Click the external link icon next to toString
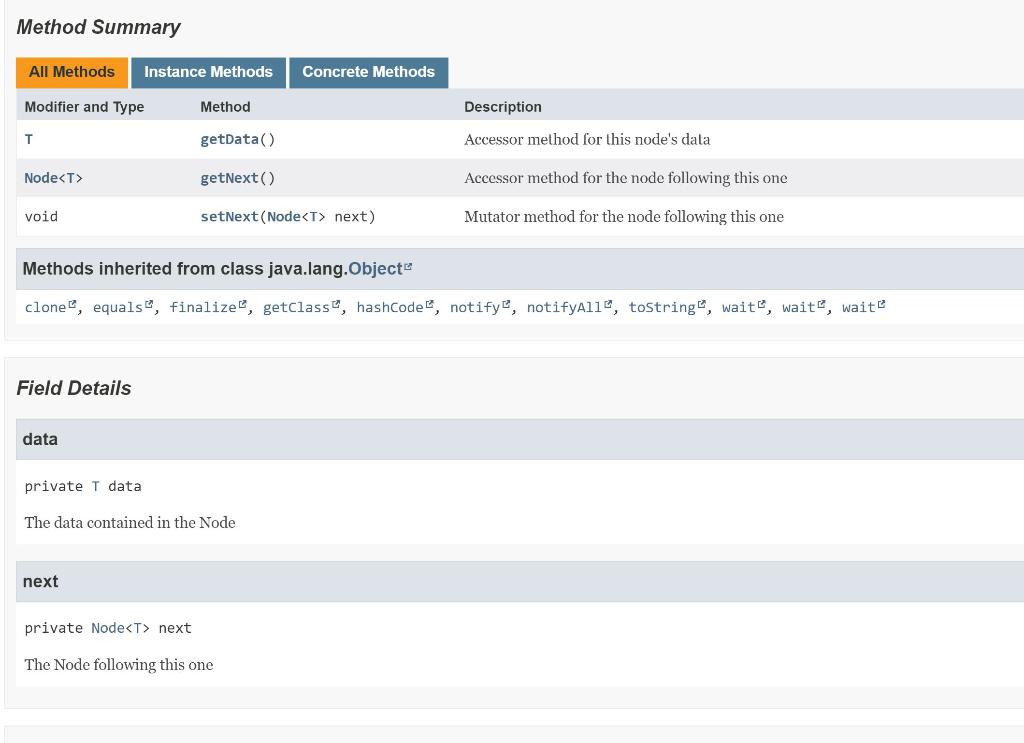Viewport: 1024px width, 743px height. coord(700,302)
